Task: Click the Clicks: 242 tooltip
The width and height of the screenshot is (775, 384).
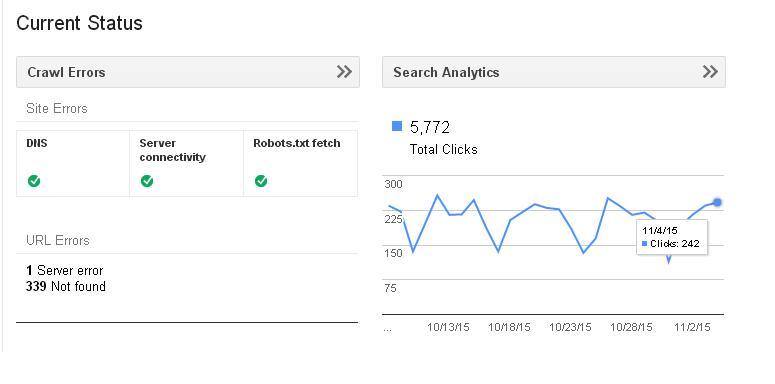Action: 672,237
